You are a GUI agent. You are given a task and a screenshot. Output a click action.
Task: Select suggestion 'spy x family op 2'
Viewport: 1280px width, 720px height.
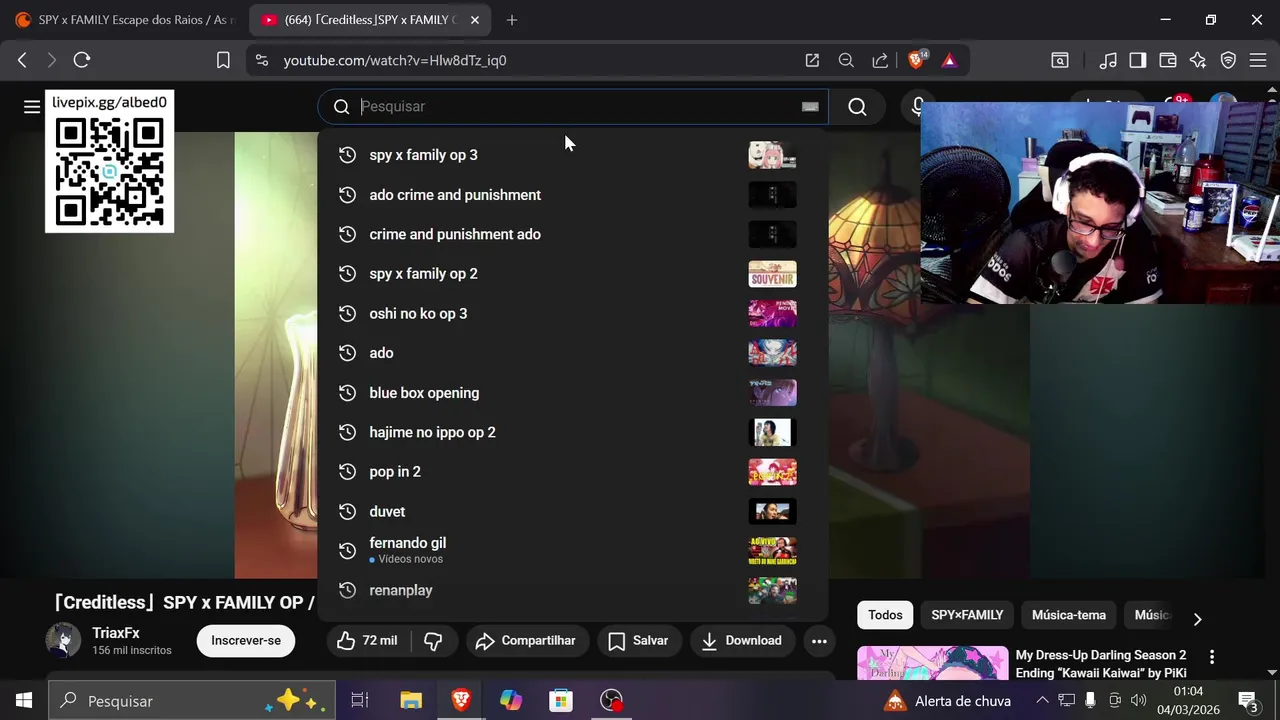click(572, 274)
